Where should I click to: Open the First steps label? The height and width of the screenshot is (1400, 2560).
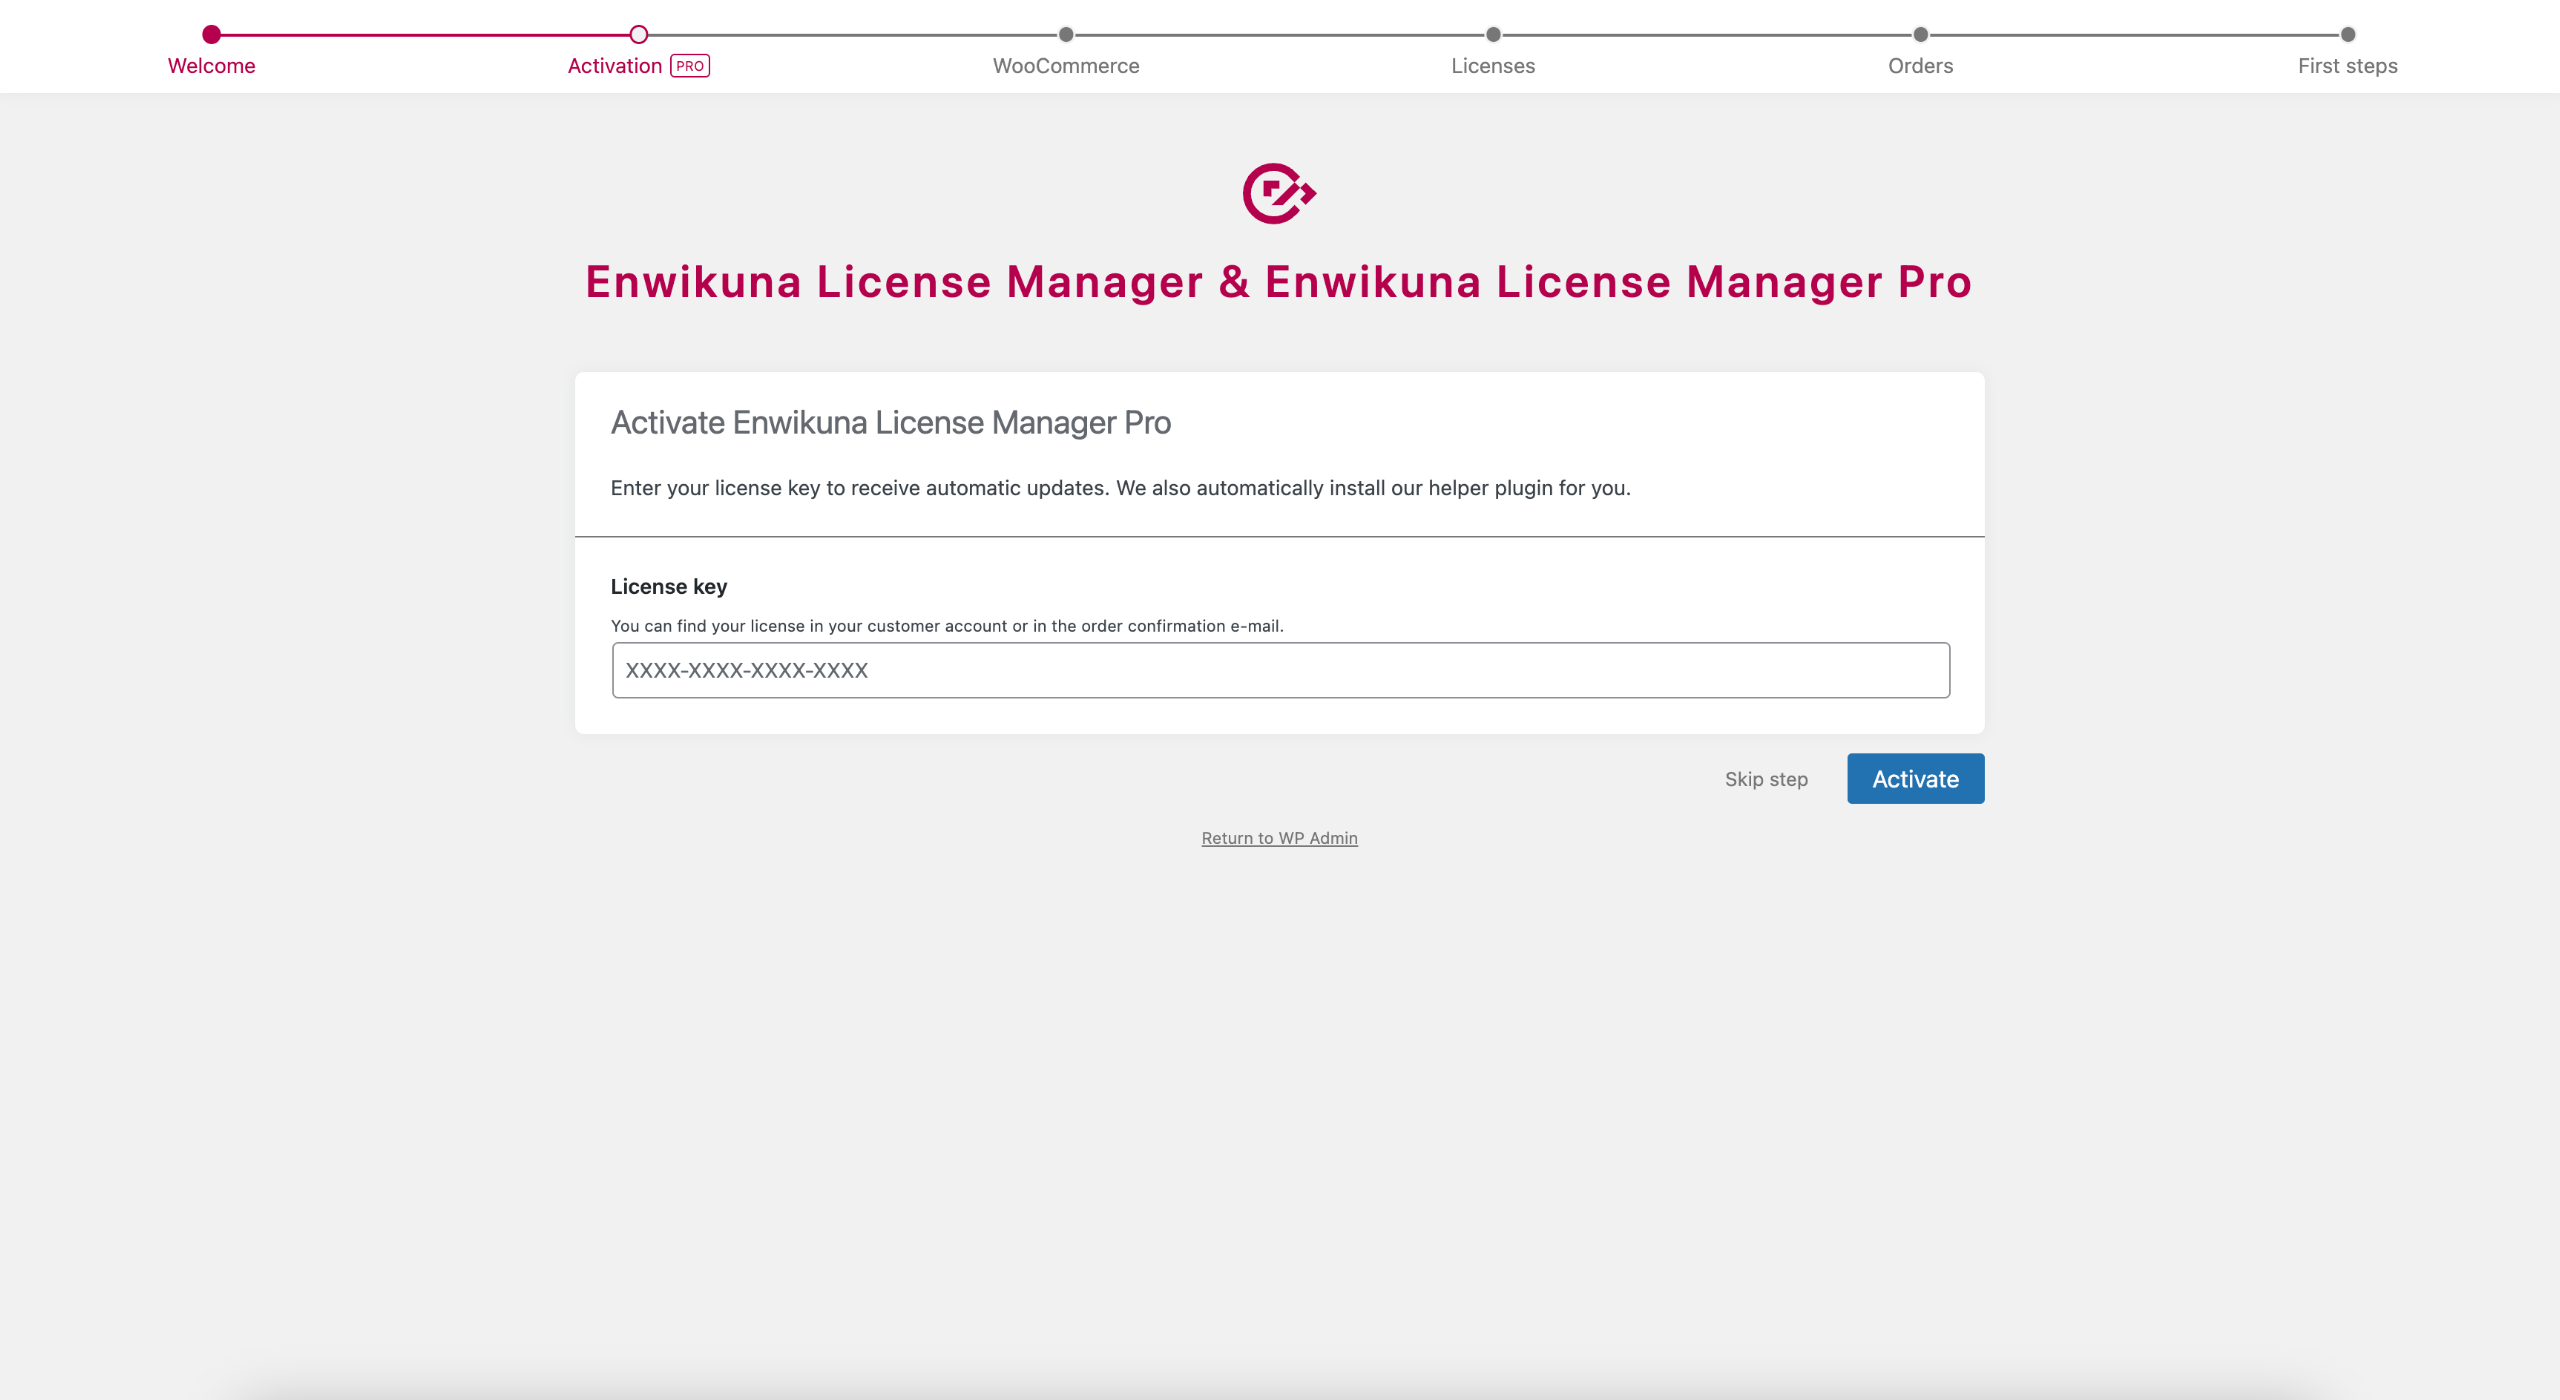pyautogui.click(x=2347, y=66)
